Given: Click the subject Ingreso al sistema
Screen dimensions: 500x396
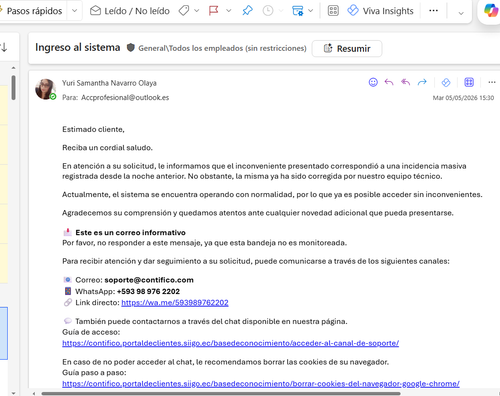Looking at the screenshot, I should [x=78, y=48].
